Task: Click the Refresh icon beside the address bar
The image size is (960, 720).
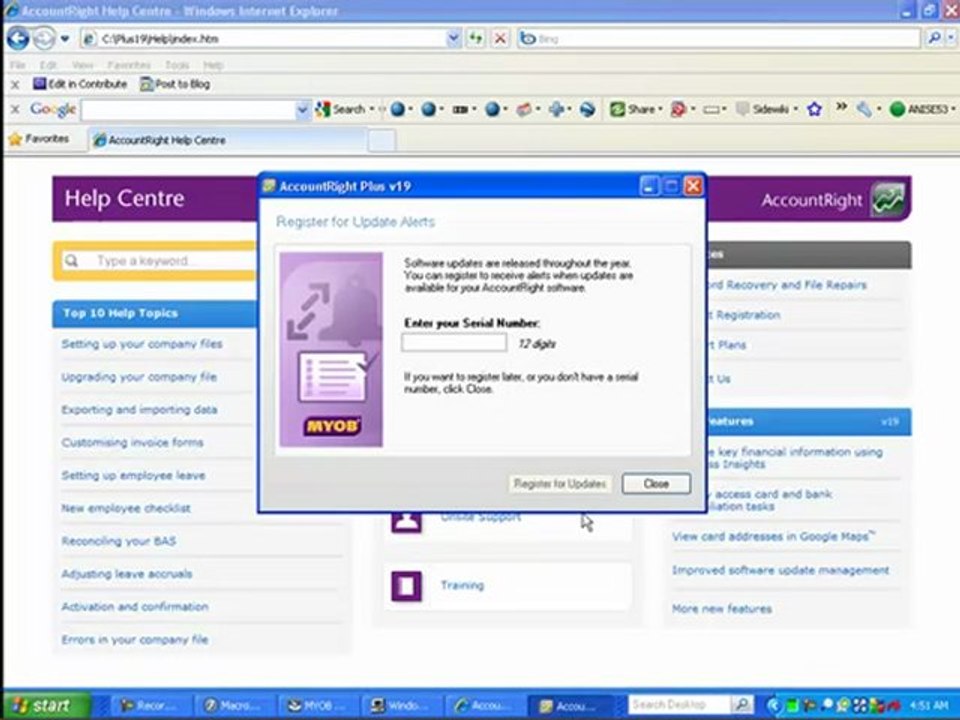Action: click(476, 39)
